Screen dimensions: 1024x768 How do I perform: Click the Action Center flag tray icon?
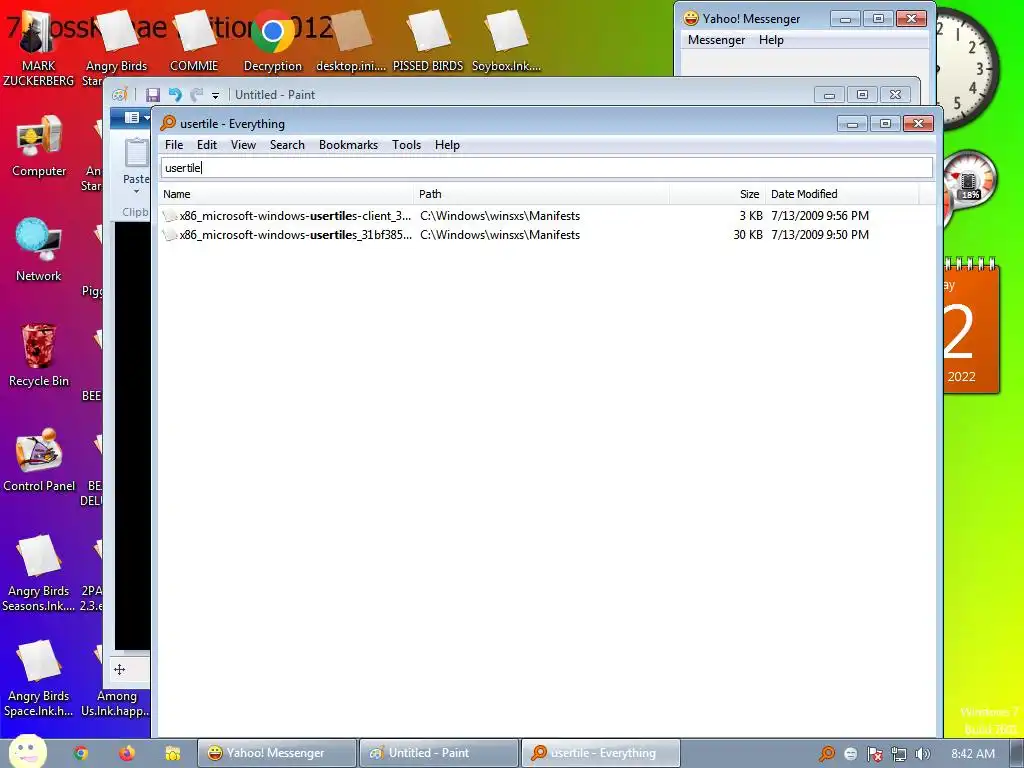[x=874, y=754]
